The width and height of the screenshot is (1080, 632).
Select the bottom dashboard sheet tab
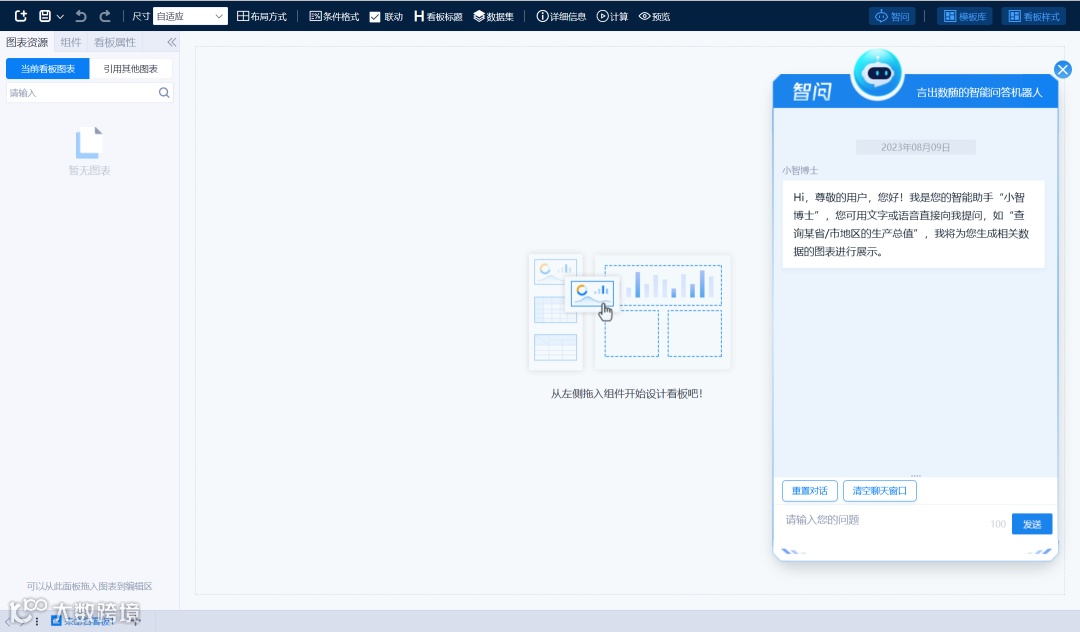coord(83,621)
